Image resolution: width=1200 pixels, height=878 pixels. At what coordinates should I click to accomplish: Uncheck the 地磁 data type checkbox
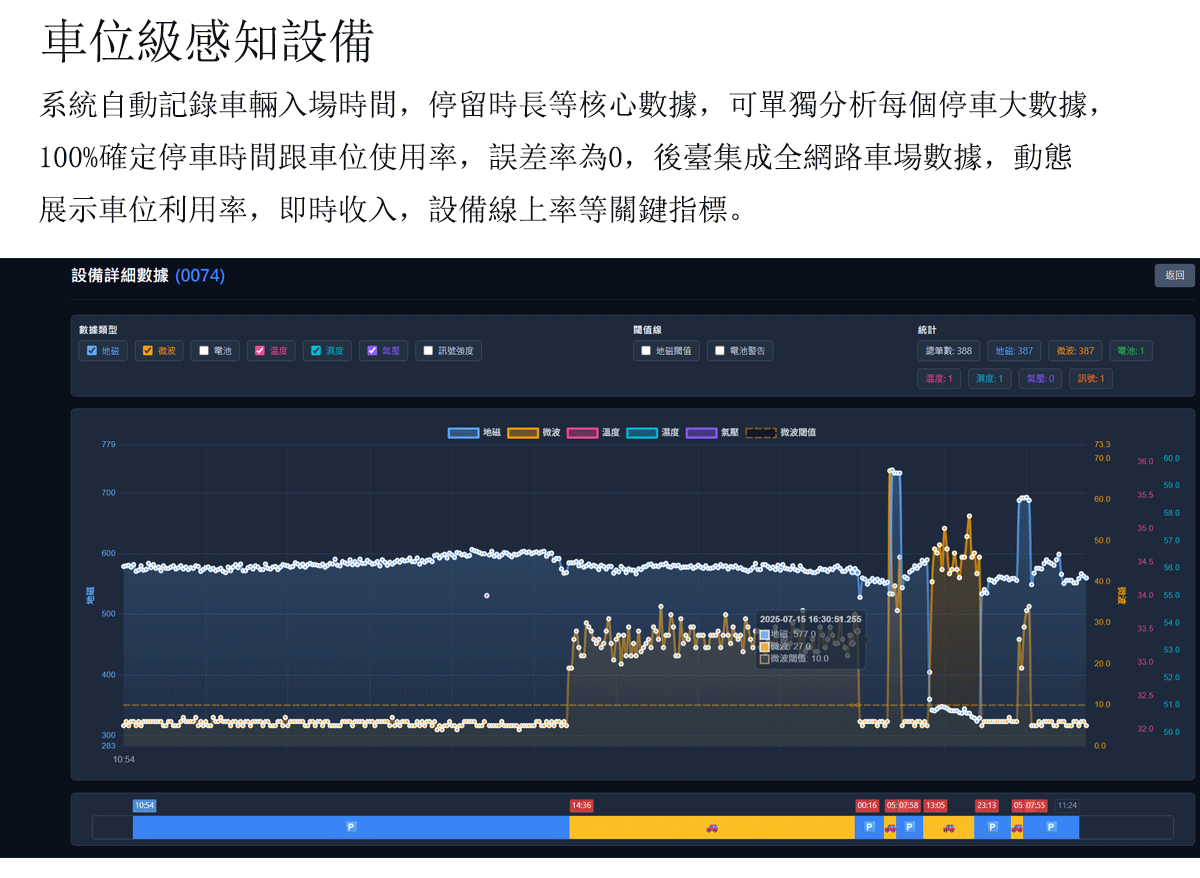click(x=92, y=351)
